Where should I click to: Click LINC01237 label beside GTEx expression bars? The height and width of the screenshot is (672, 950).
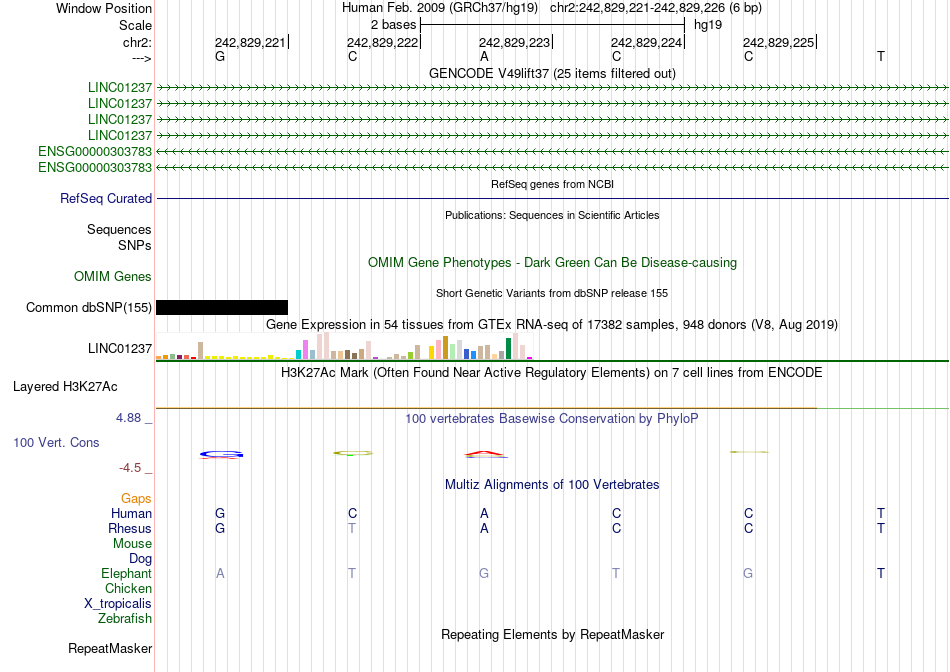[120, 348]
